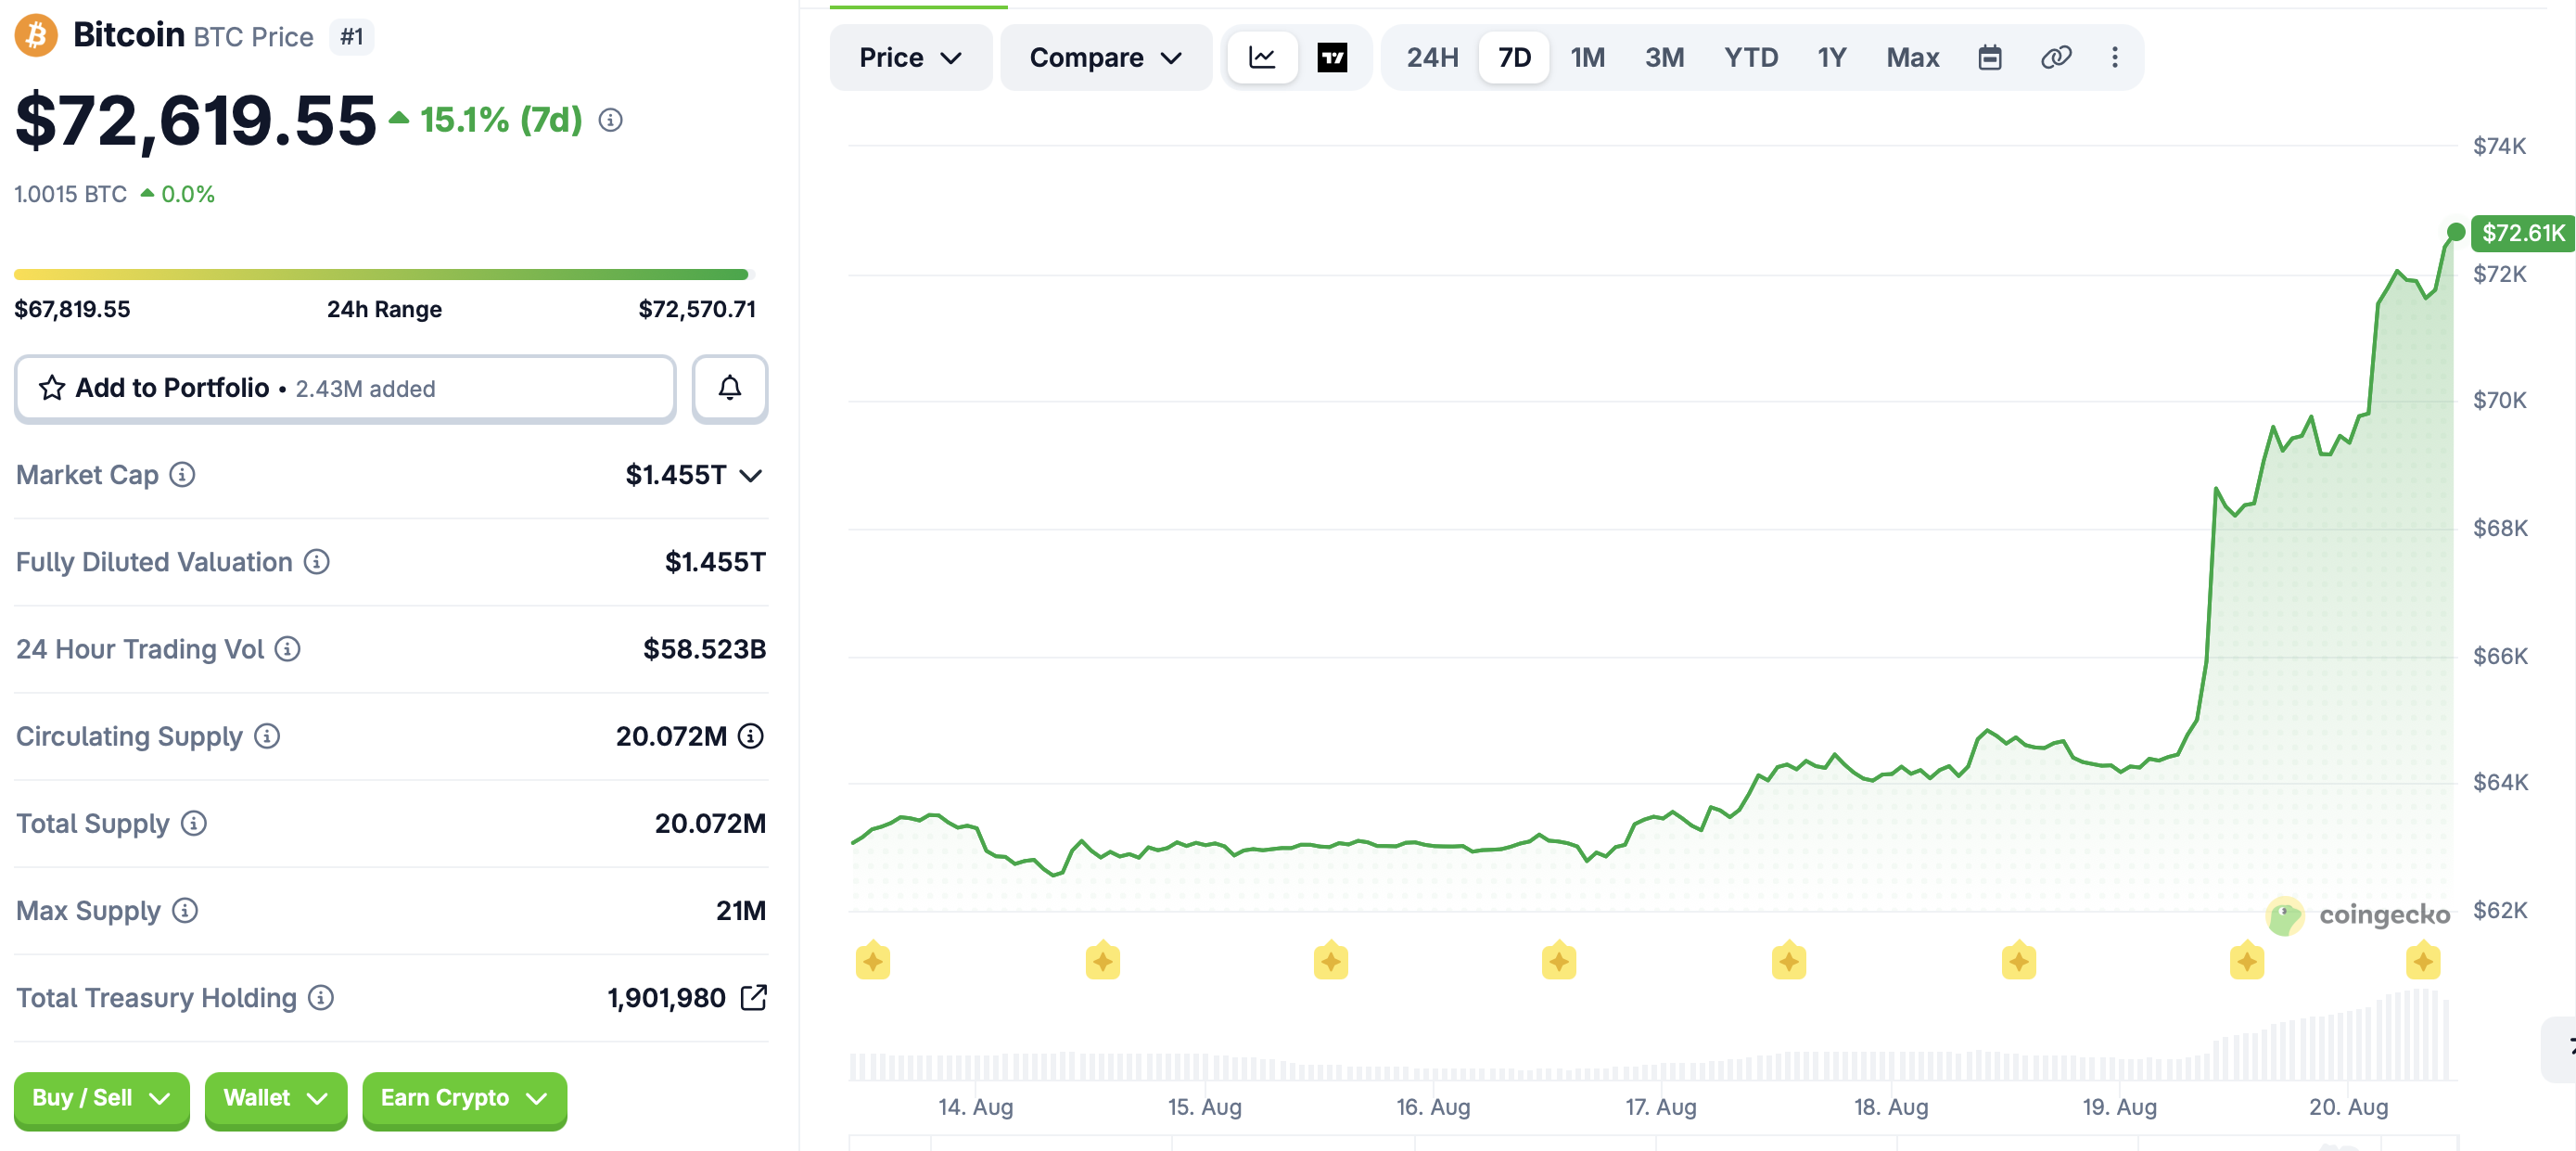Screen dimensions: 2576x1151
Task: Click the Bitcoin logo icon
Action: (x=36, y=36)
